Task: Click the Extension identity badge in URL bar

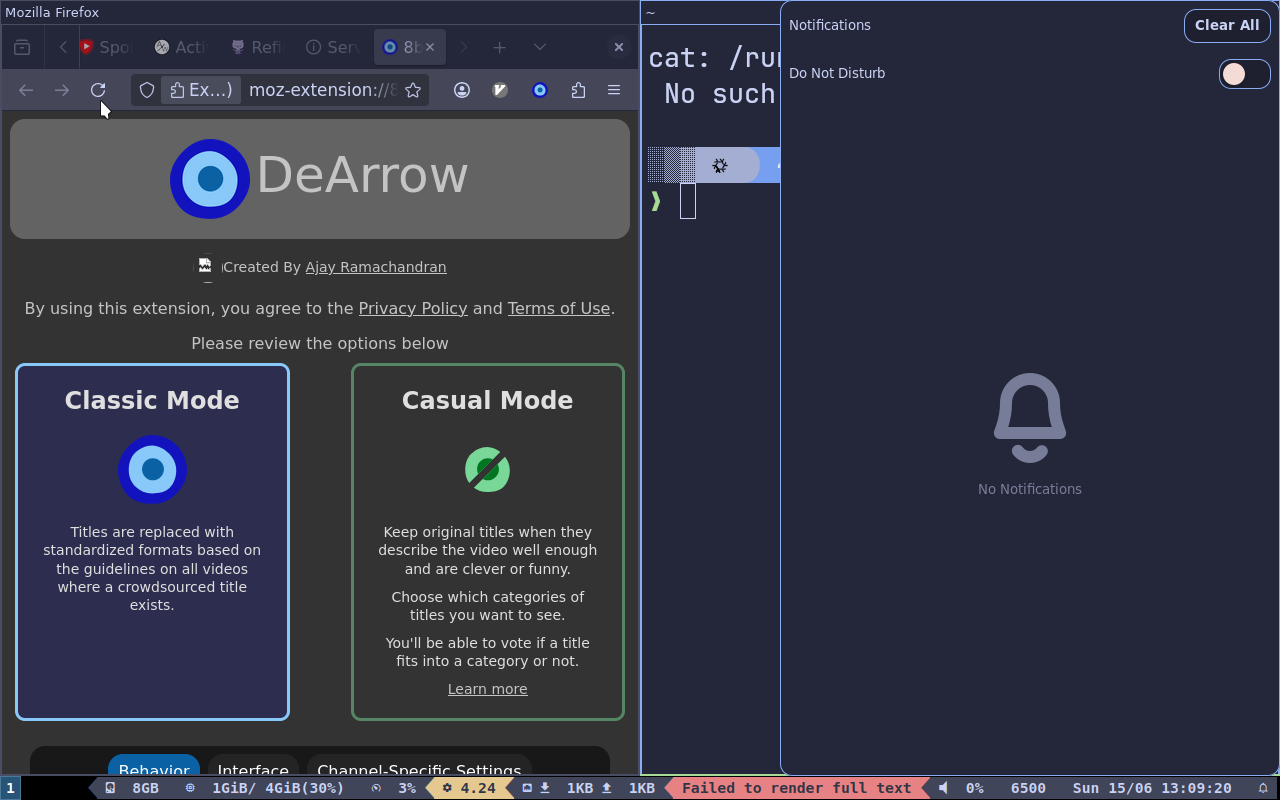Action: [201, 90]
